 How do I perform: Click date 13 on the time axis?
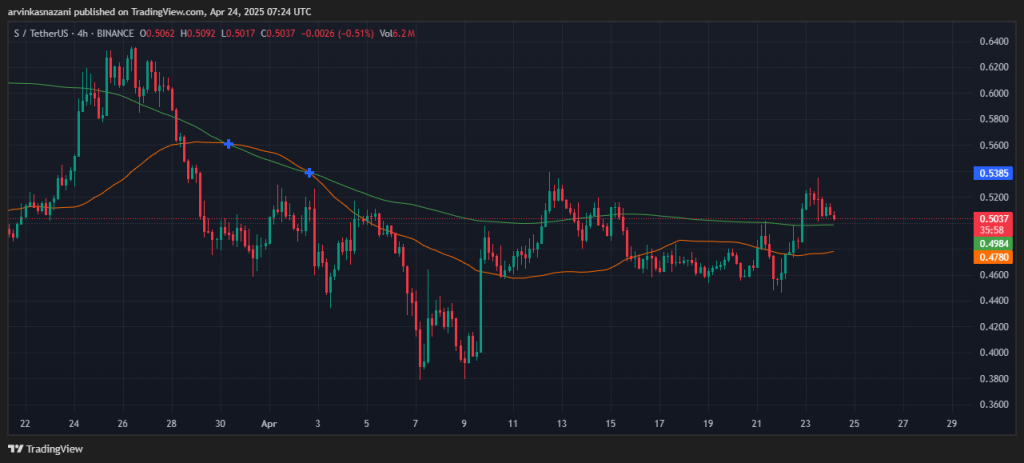click(x=562, y=424)
